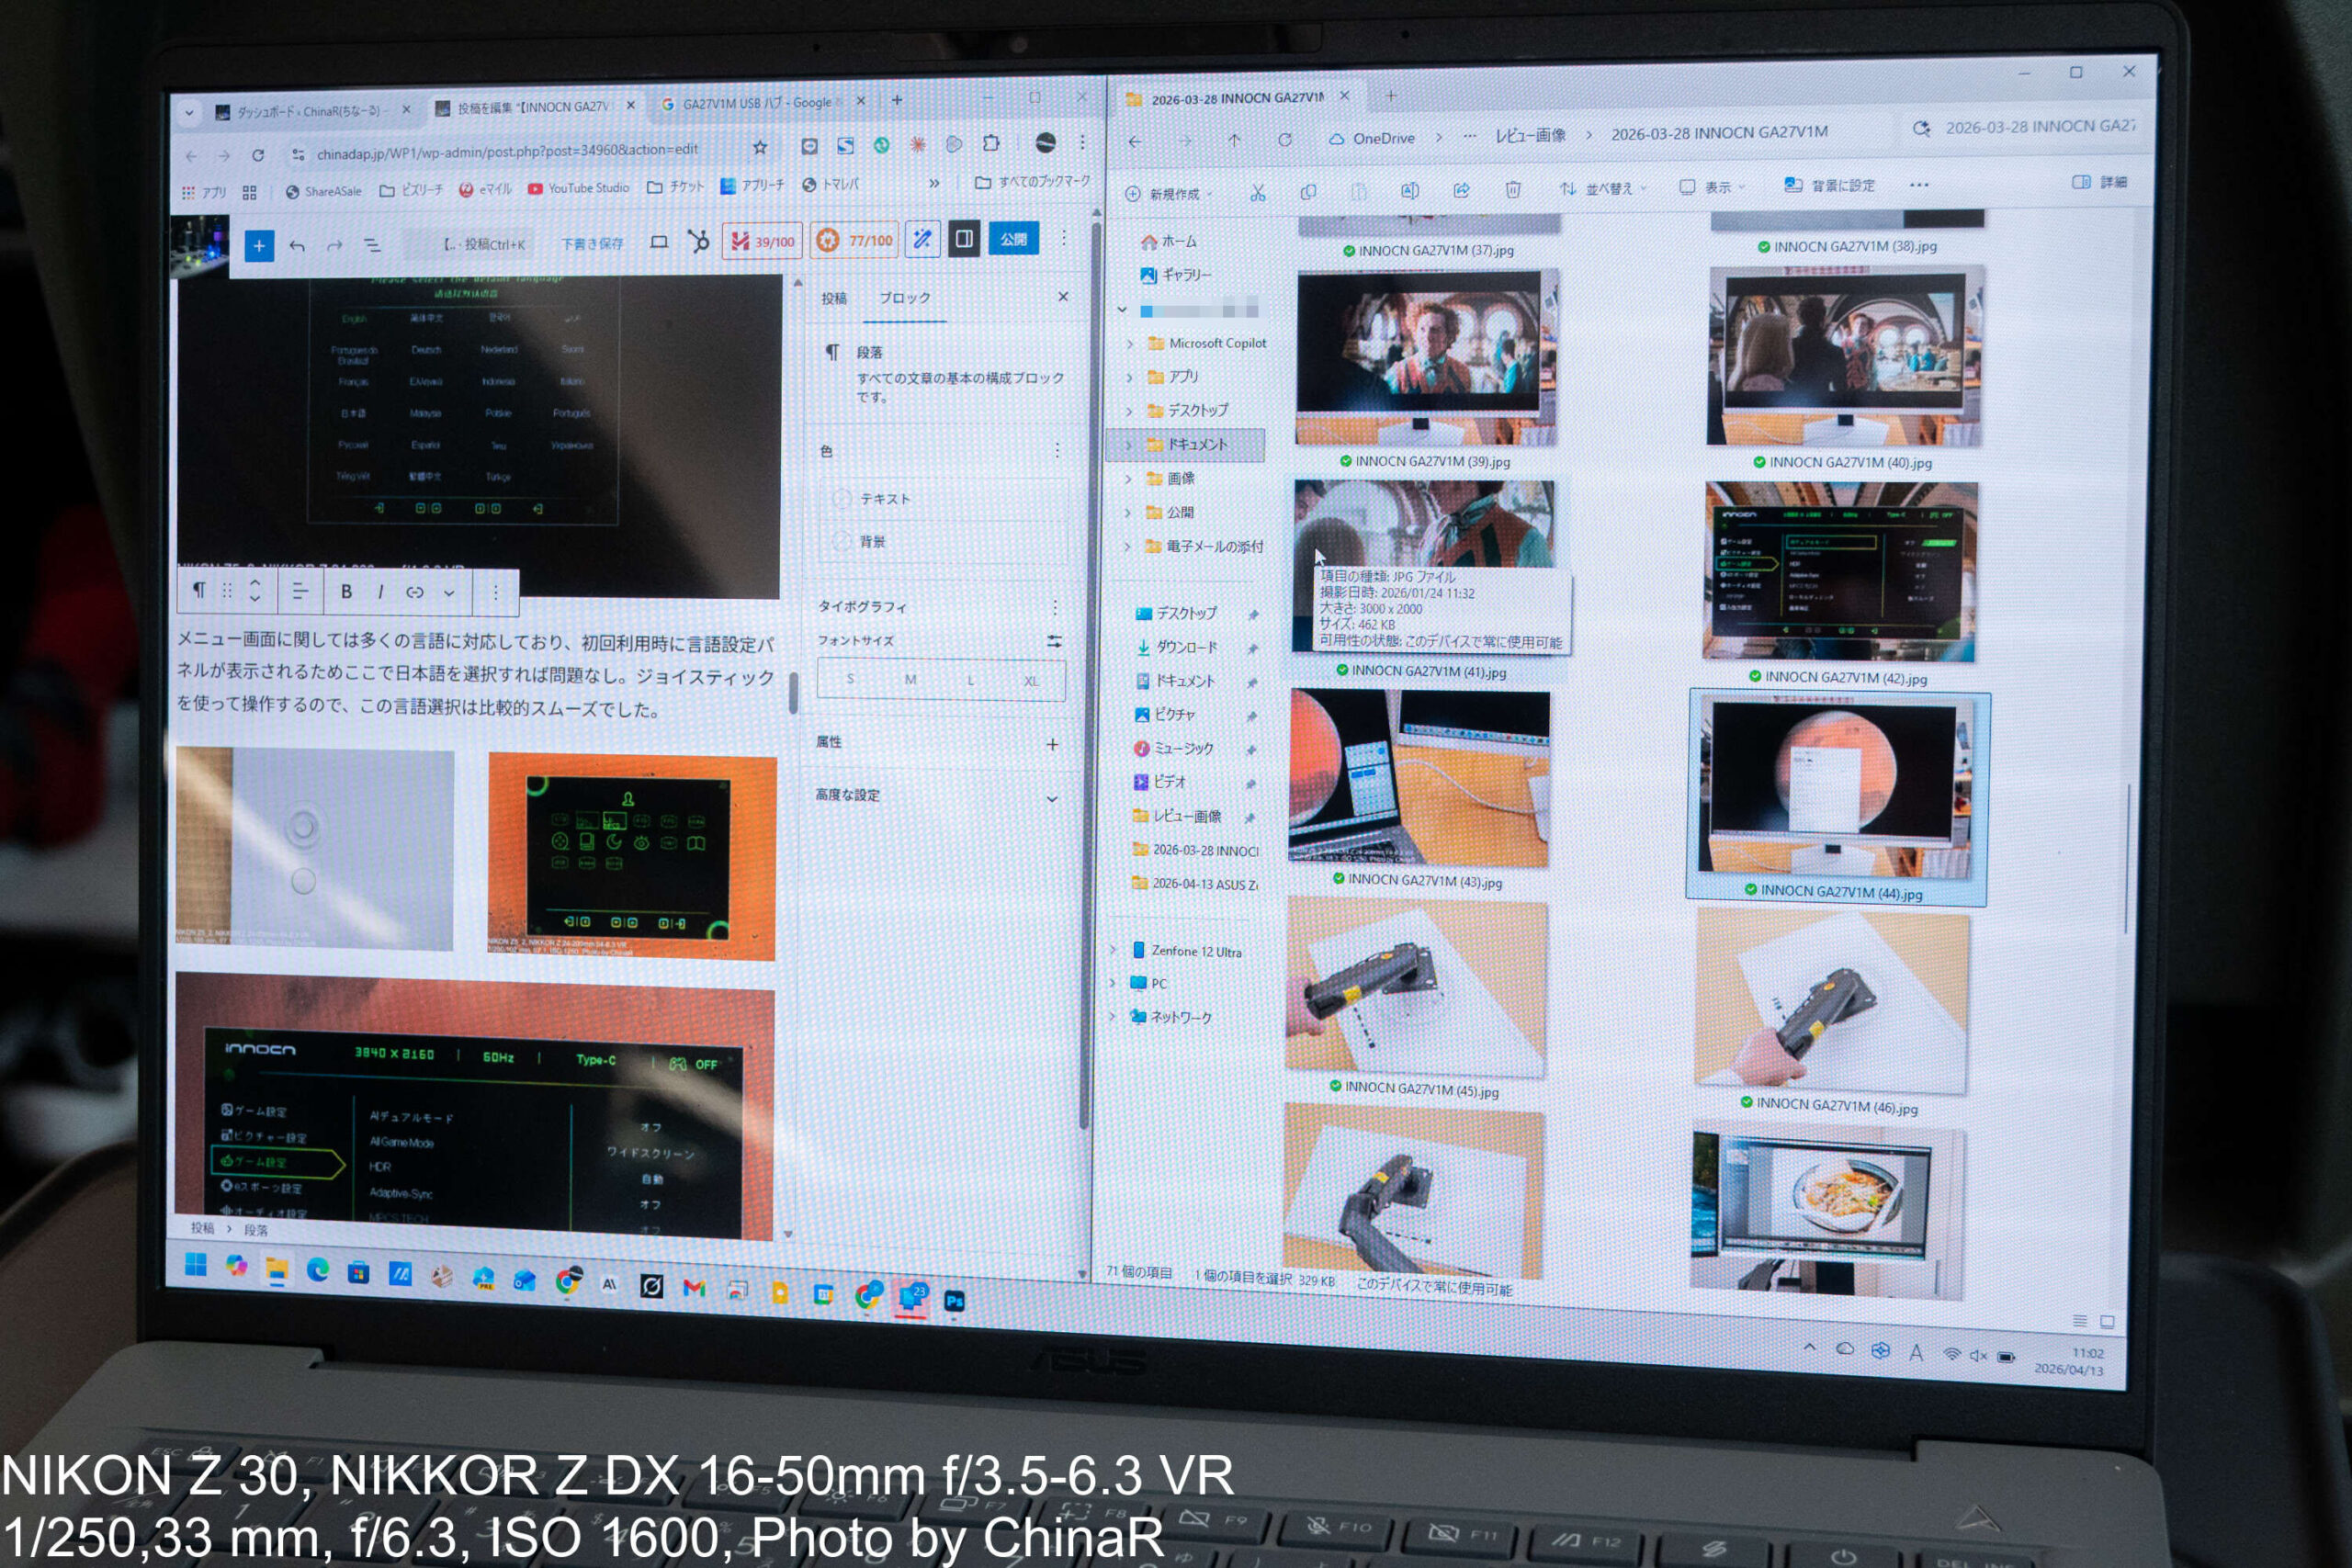
Task: Click the magic wand AI icon
Action: pos(922,239)
